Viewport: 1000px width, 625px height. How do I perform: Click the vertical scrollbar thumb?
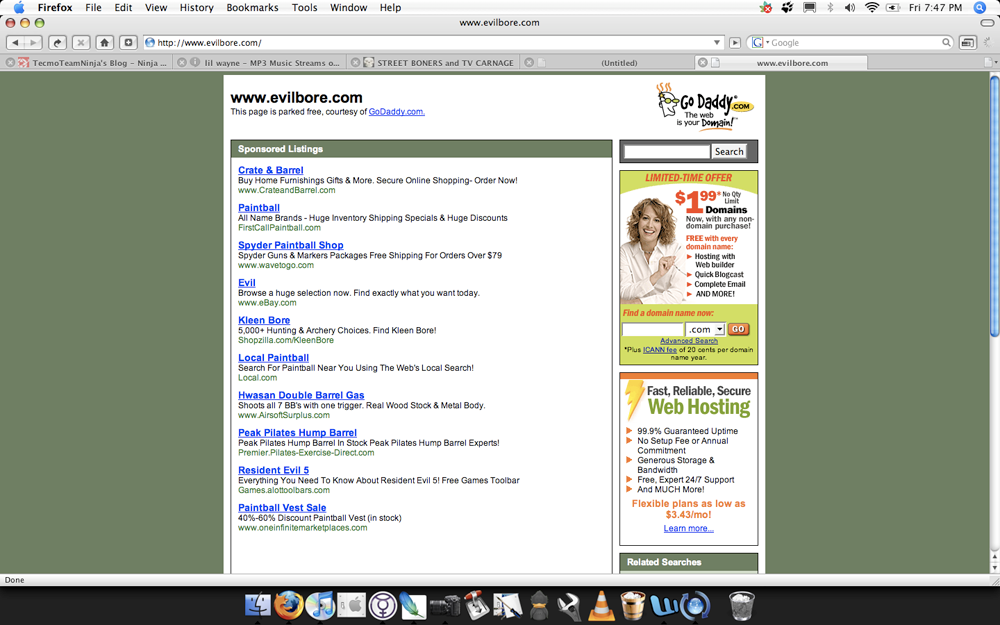(994, 205)
